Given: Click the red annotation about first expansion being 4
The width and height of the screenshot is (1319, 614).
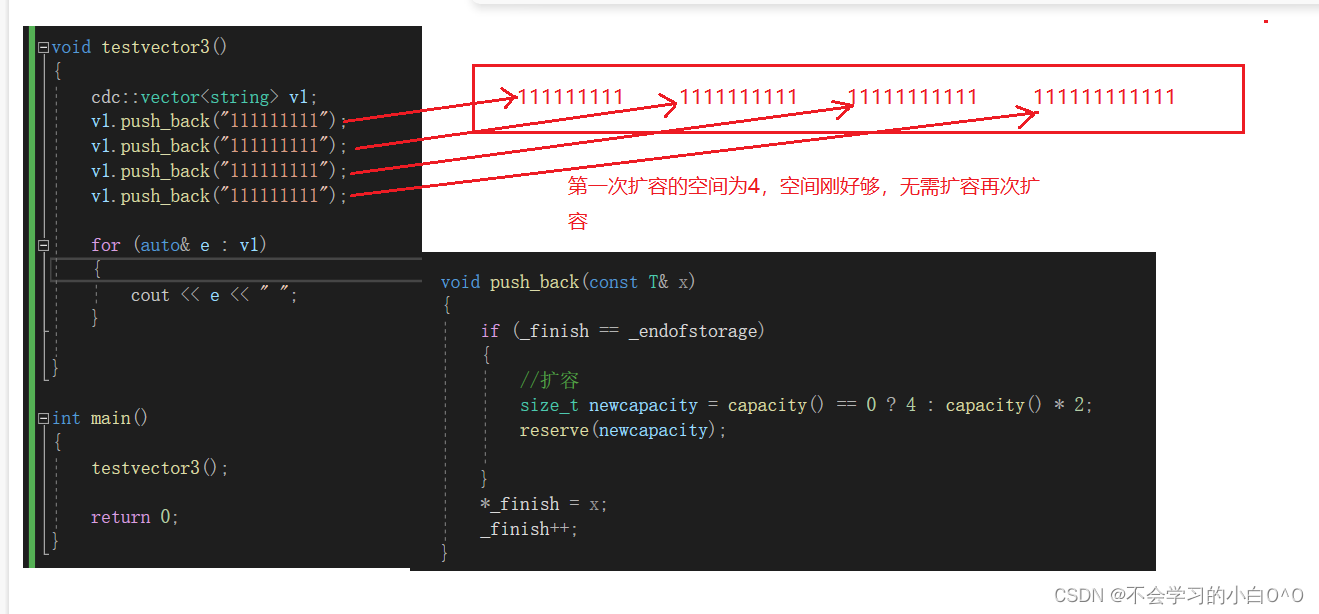Looking at the screenshot, I should (x=800, y=186).
